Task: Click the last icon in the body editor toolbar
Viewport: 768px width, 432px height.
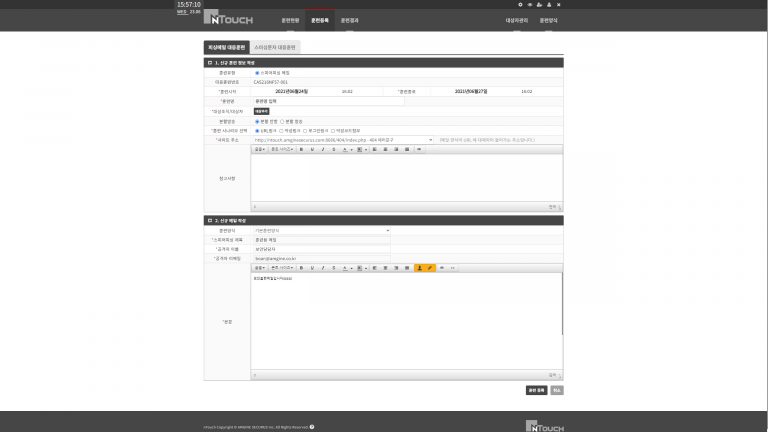Action: point(453,268)
